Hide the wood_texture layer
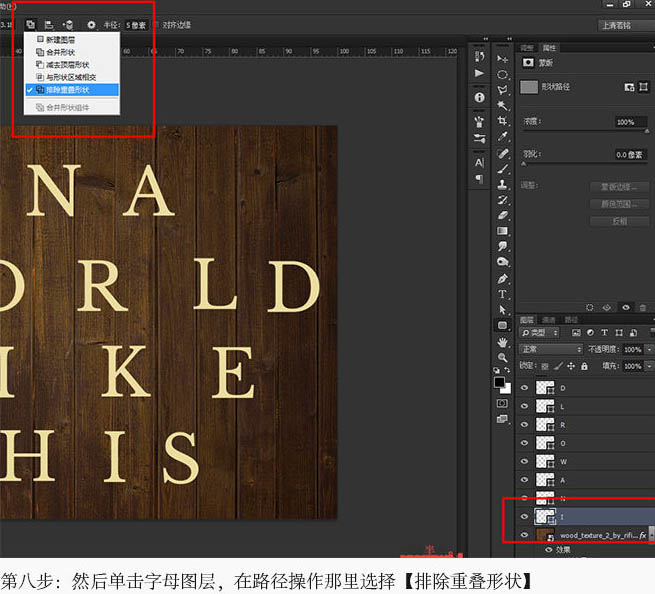Viewport: 655px width, 594px height. (x=525, y=535)
